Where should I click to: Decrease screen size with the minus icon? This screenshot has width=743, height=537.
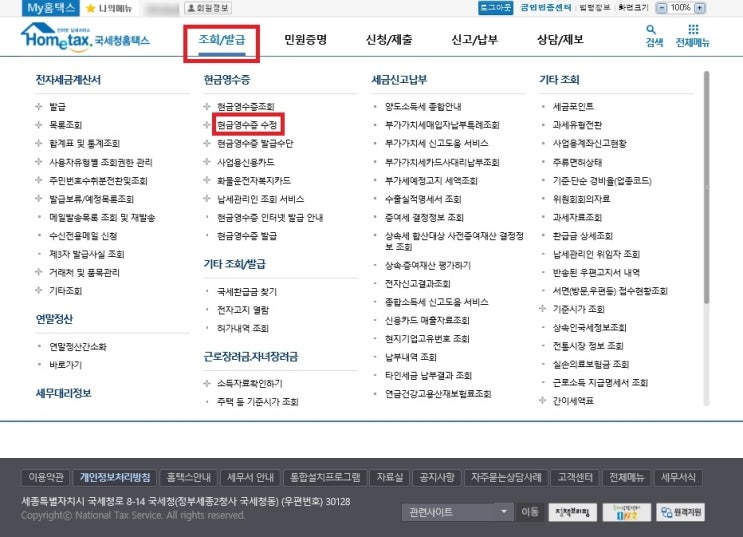point(662,8)
